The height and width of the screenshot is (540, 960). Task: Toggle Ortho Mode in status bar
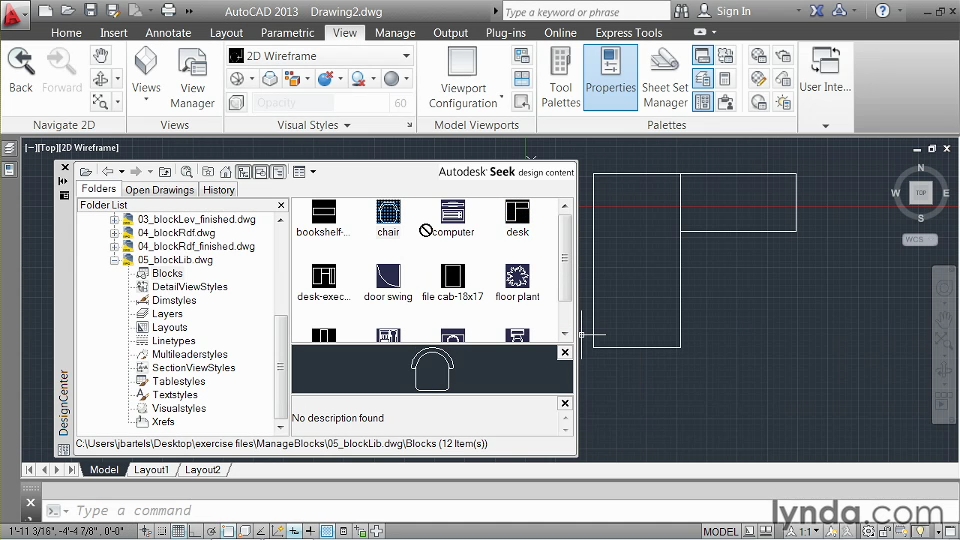[195, 531]
